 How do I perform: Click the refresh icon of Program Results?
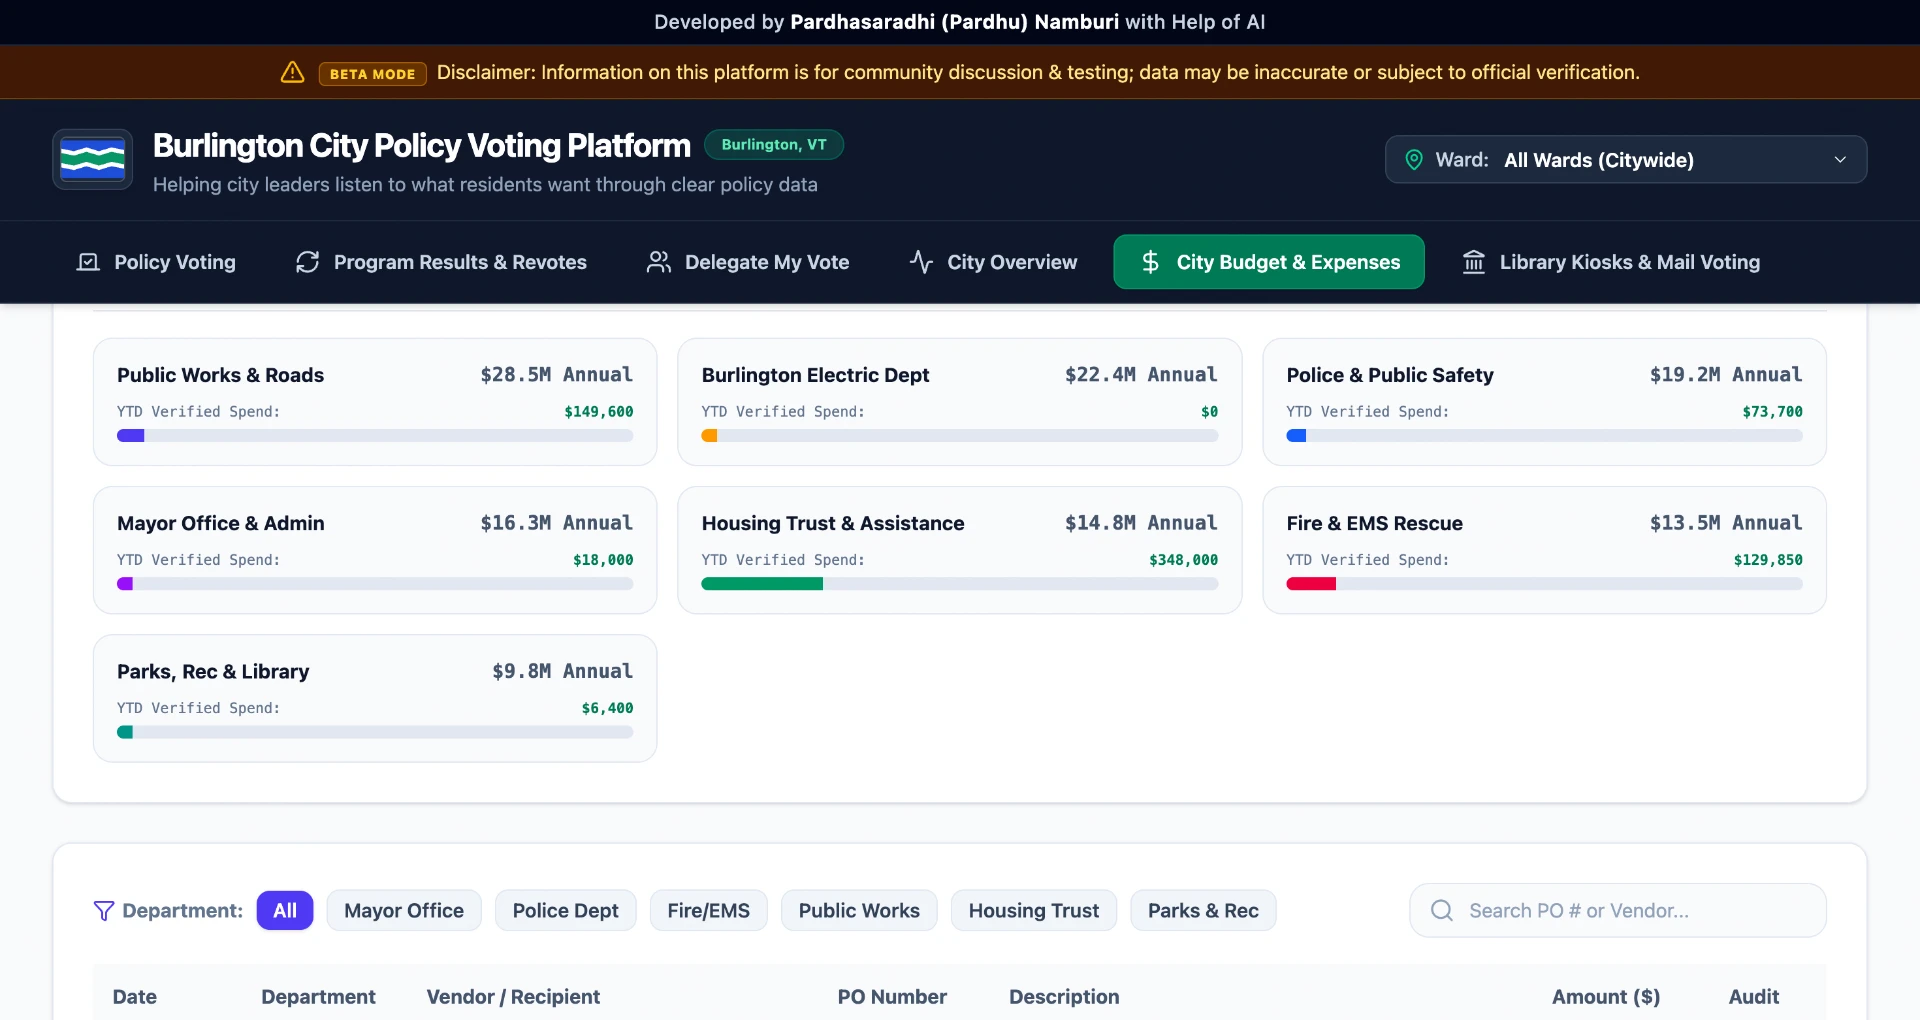pos(307,262)
